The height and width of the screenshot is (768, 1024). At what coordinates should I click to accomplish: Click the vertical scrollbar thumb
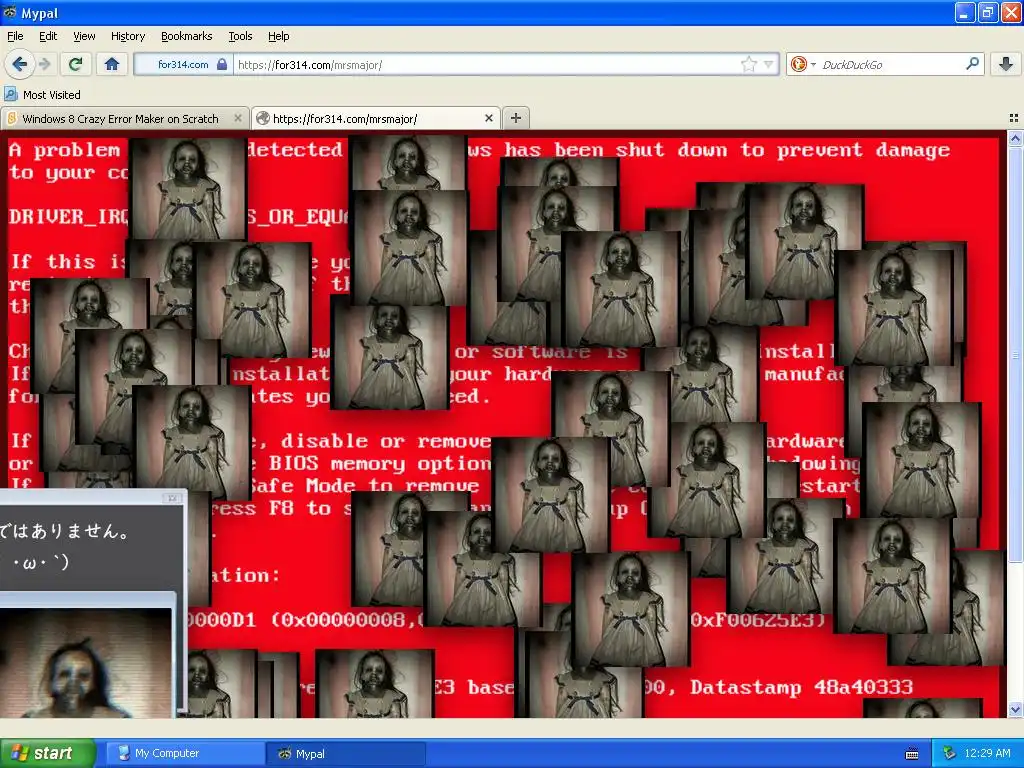point(1015,354)
